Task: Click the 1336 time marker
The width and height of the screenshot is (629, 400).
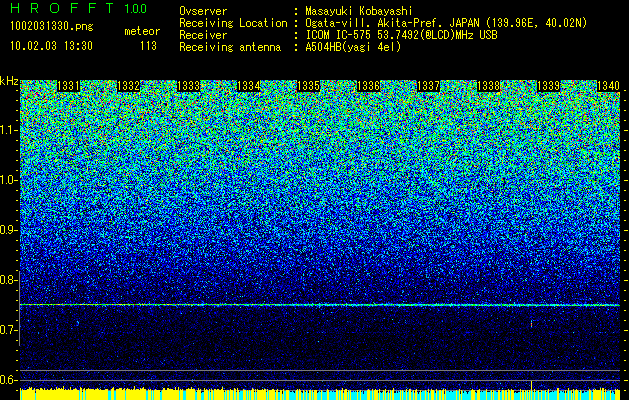Action: pos(368,86)
